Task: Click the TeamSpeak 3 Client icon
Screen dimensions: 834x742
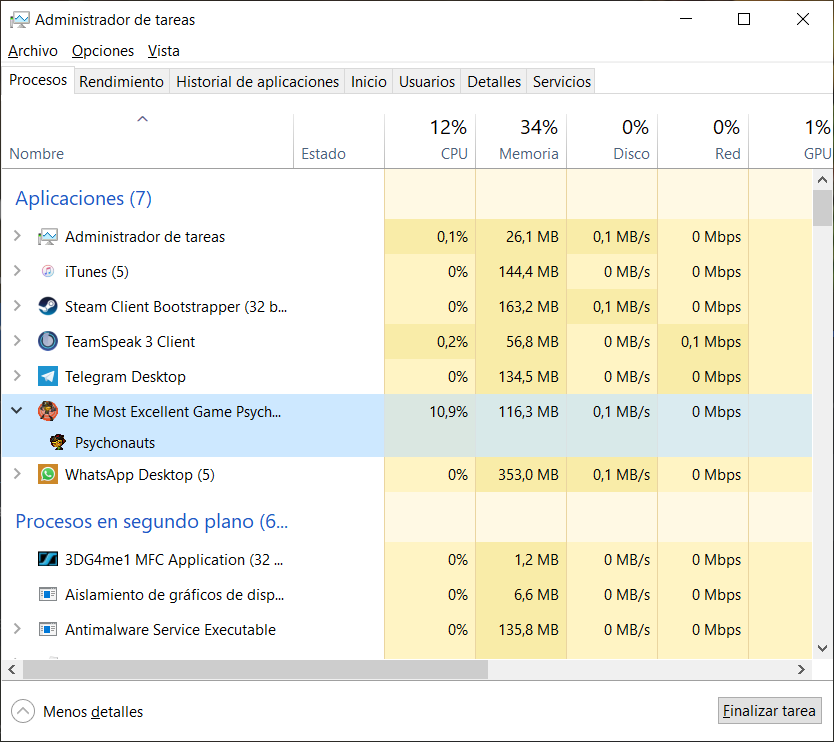Action: coord(47,341)
